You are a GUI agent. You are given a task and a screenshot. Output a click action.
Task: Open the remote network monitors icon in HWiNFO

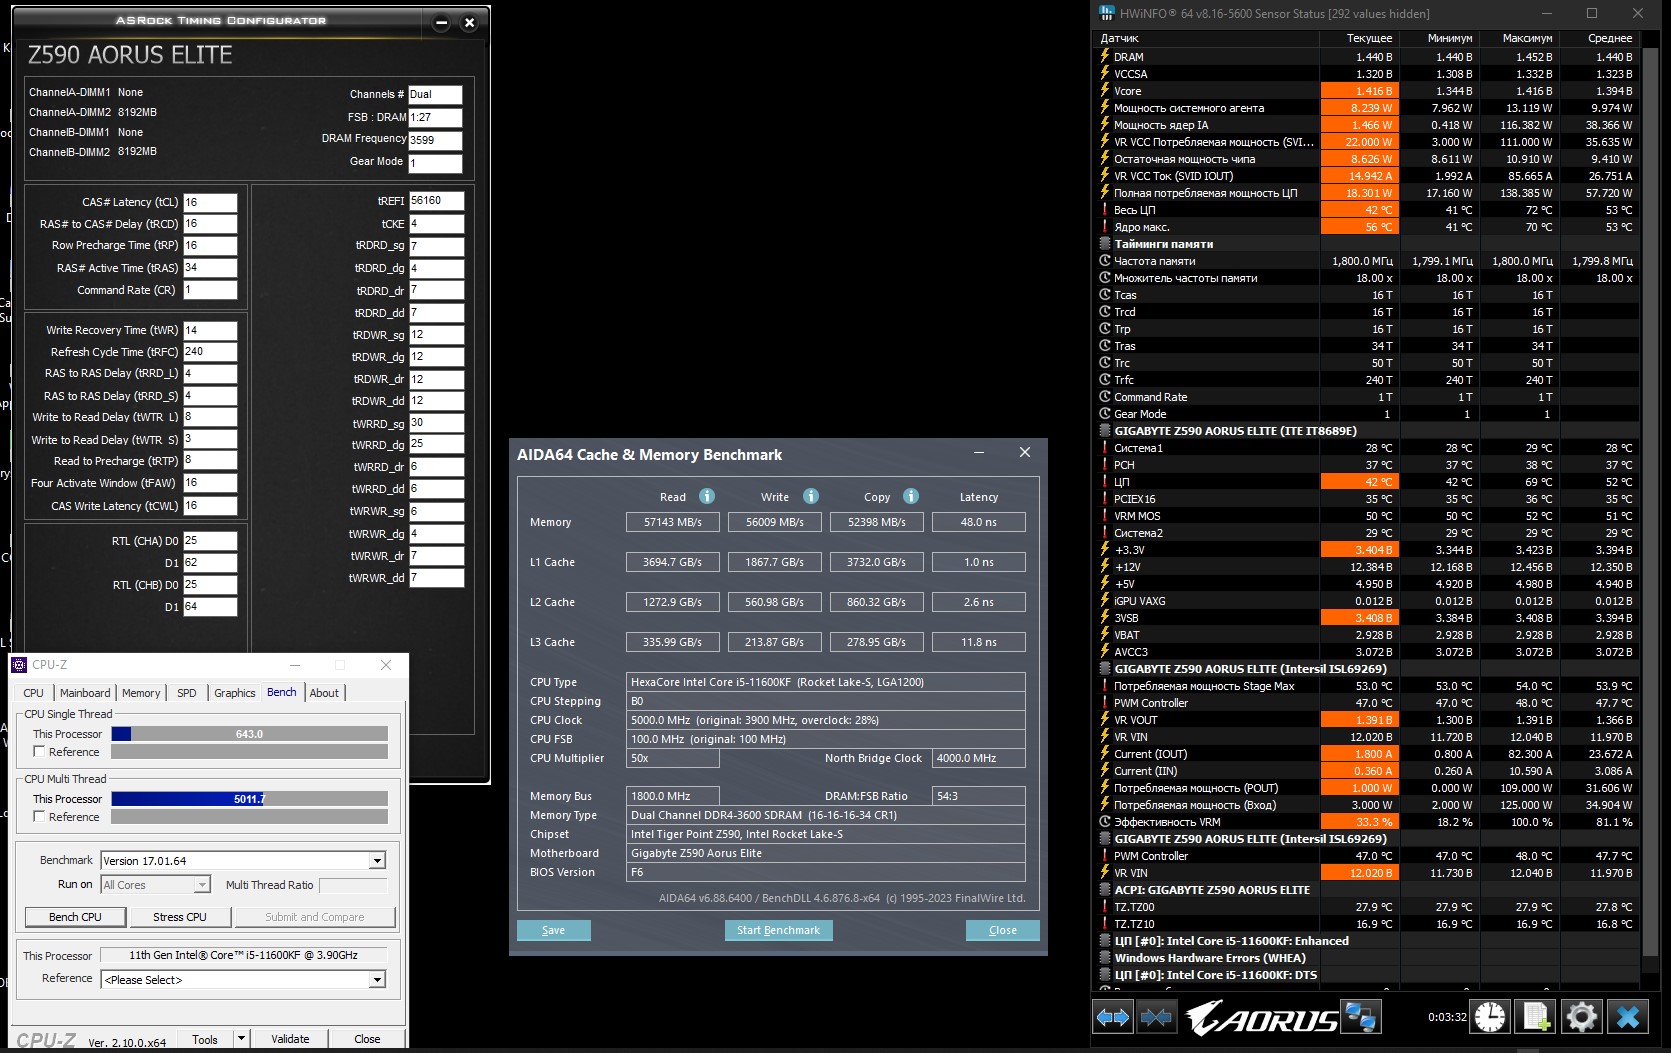1360,1018
